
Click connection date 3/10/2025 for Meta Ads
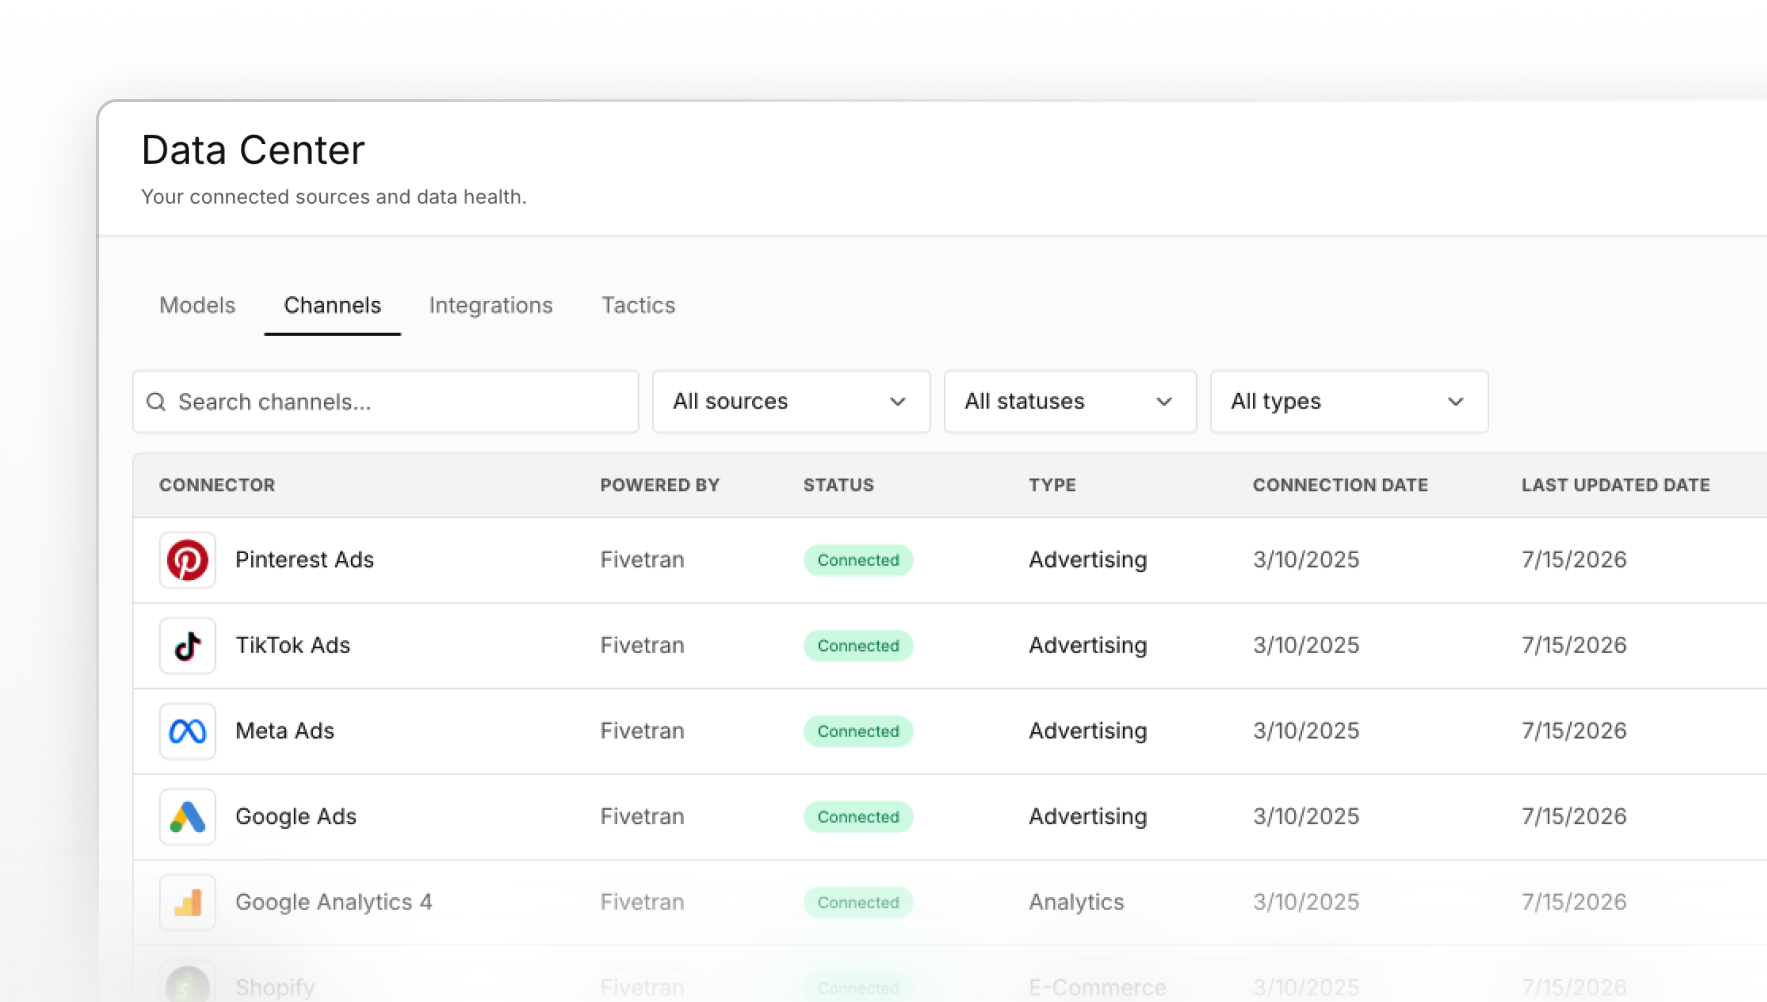tap(1306, 731)
